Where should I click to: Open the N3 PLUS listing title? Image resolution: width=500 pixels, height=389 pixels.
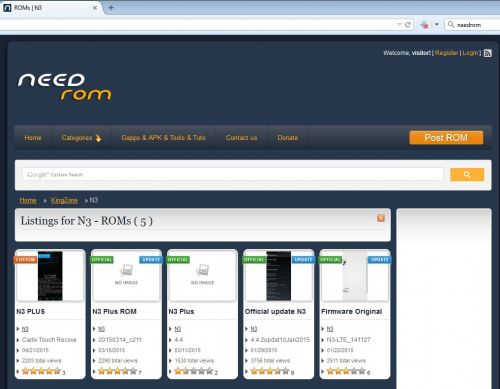30,311
